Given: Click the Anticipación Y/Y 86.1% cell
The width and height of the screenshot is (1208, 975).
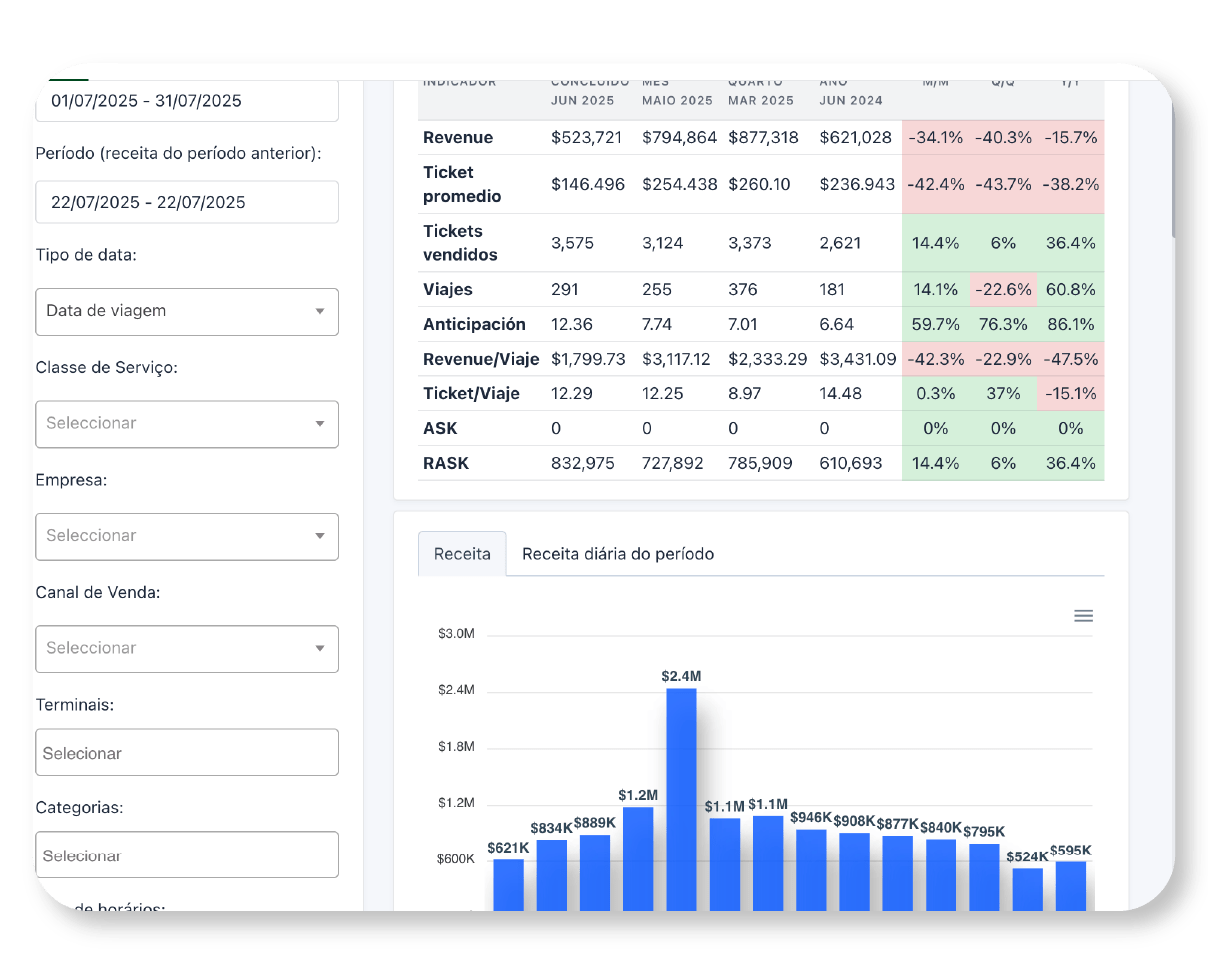Looking at the screenshot, I should click(x=1070, y=324).
